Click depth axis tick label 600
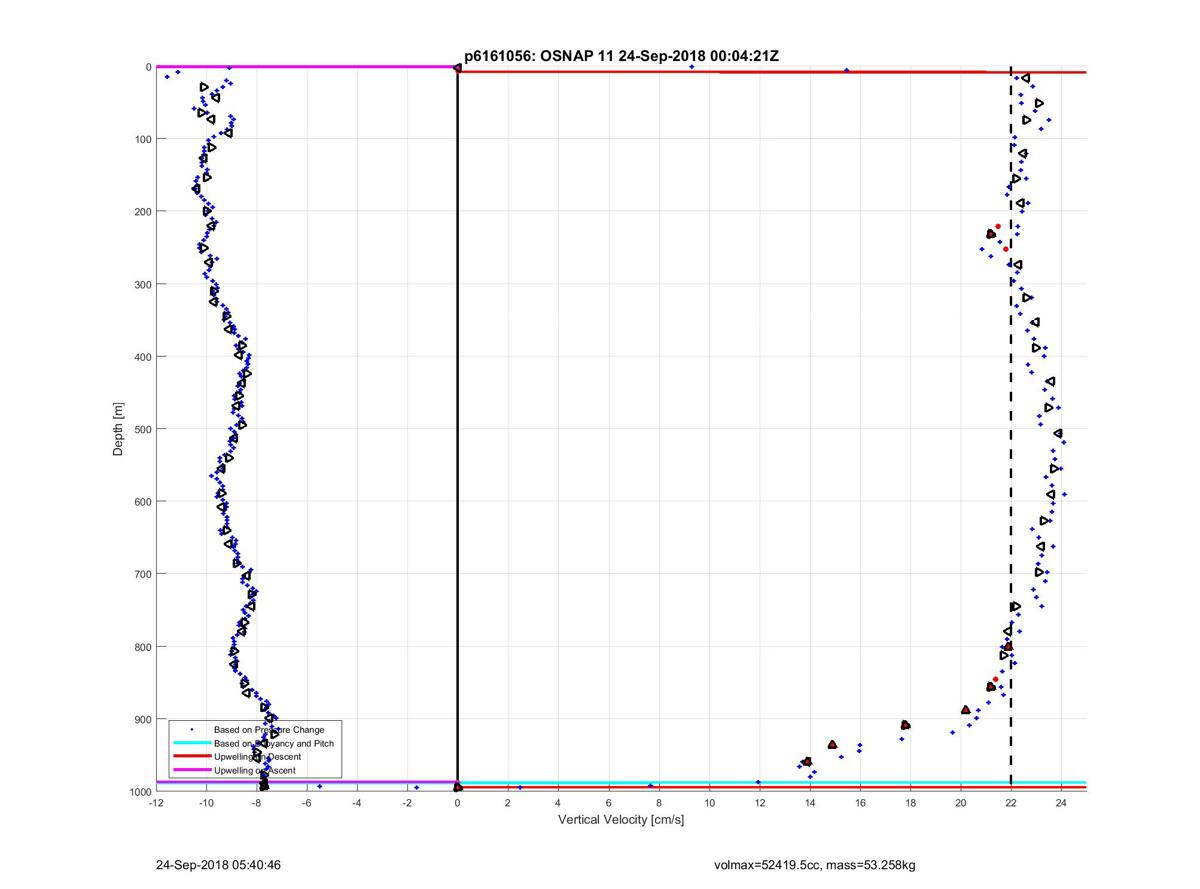Viewport: 1200px width, 889px height. [143, 501]
